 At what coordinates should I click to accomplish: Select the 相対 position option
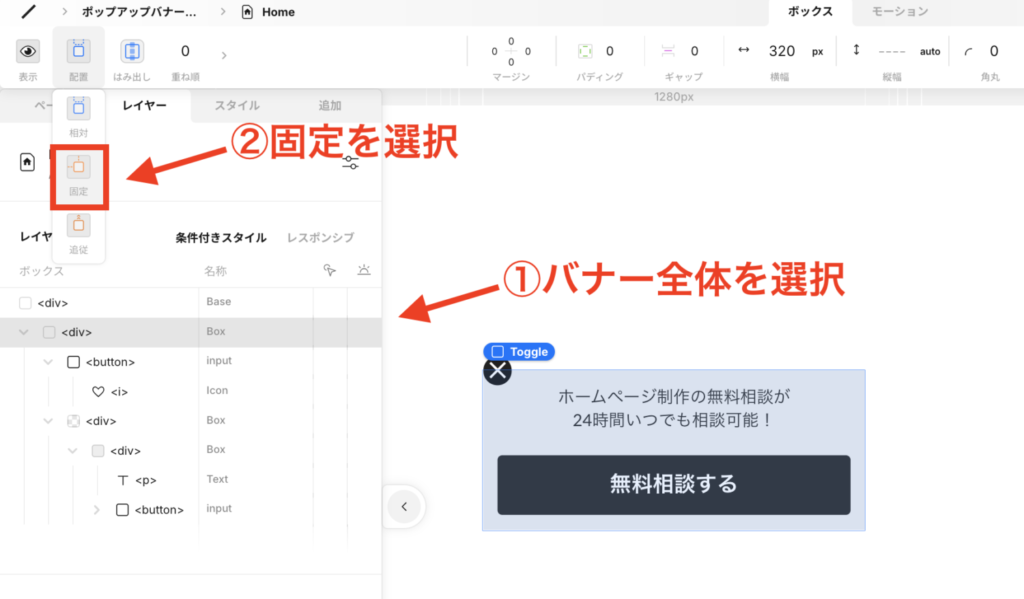click(x=78, y=116)
